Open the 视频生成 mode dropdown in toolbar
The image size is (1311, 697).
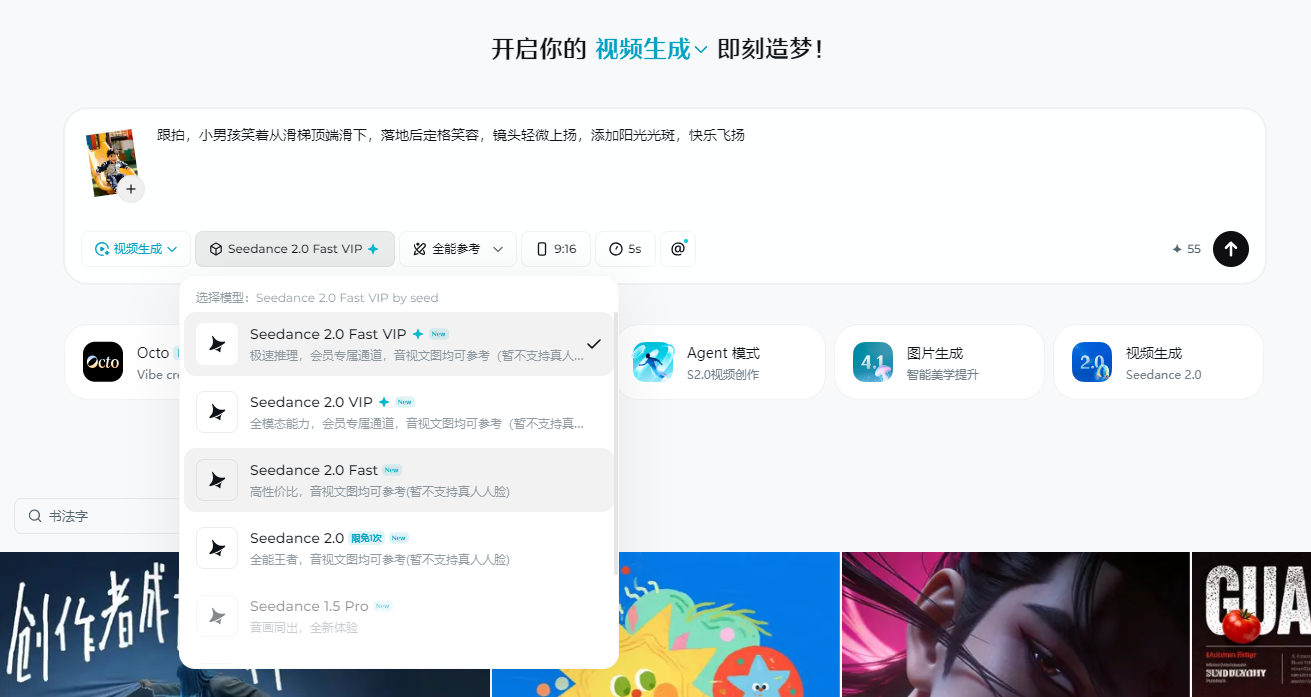click(x=136, y=249)
